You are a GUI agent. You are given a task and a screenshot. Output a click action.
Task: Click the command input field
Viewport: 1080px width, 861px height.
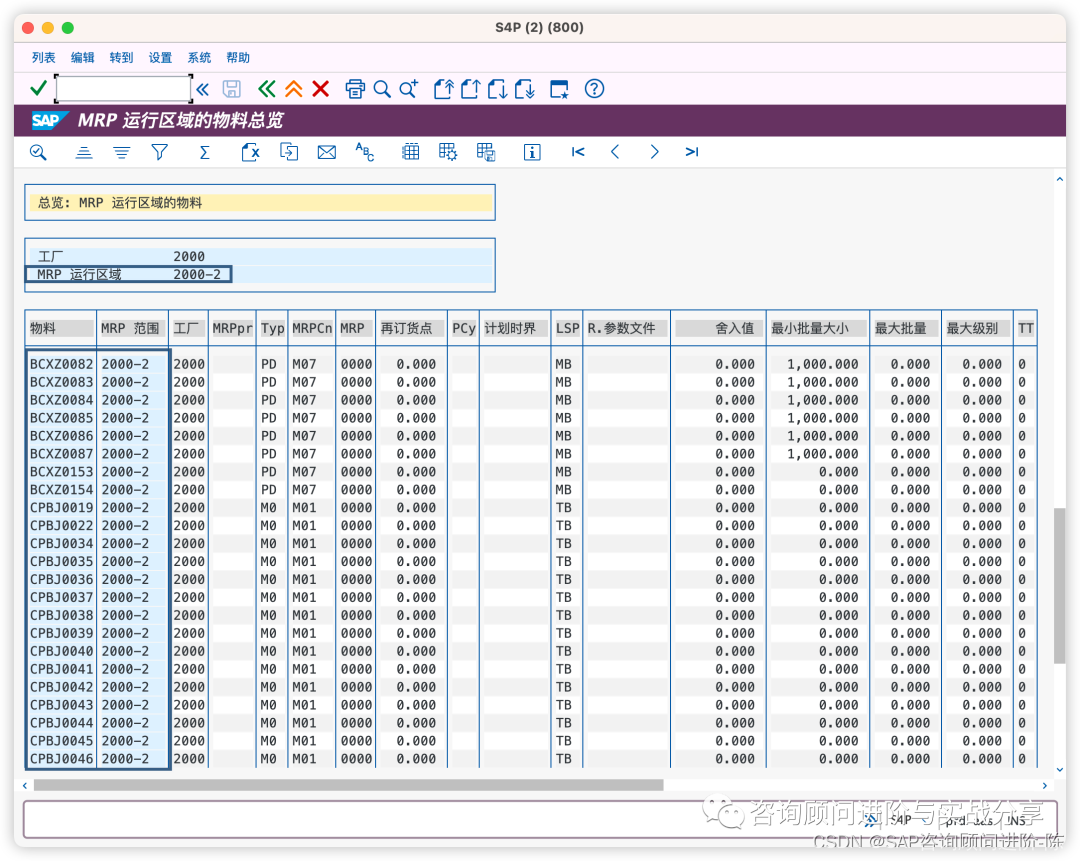click(x=123, y=89)
